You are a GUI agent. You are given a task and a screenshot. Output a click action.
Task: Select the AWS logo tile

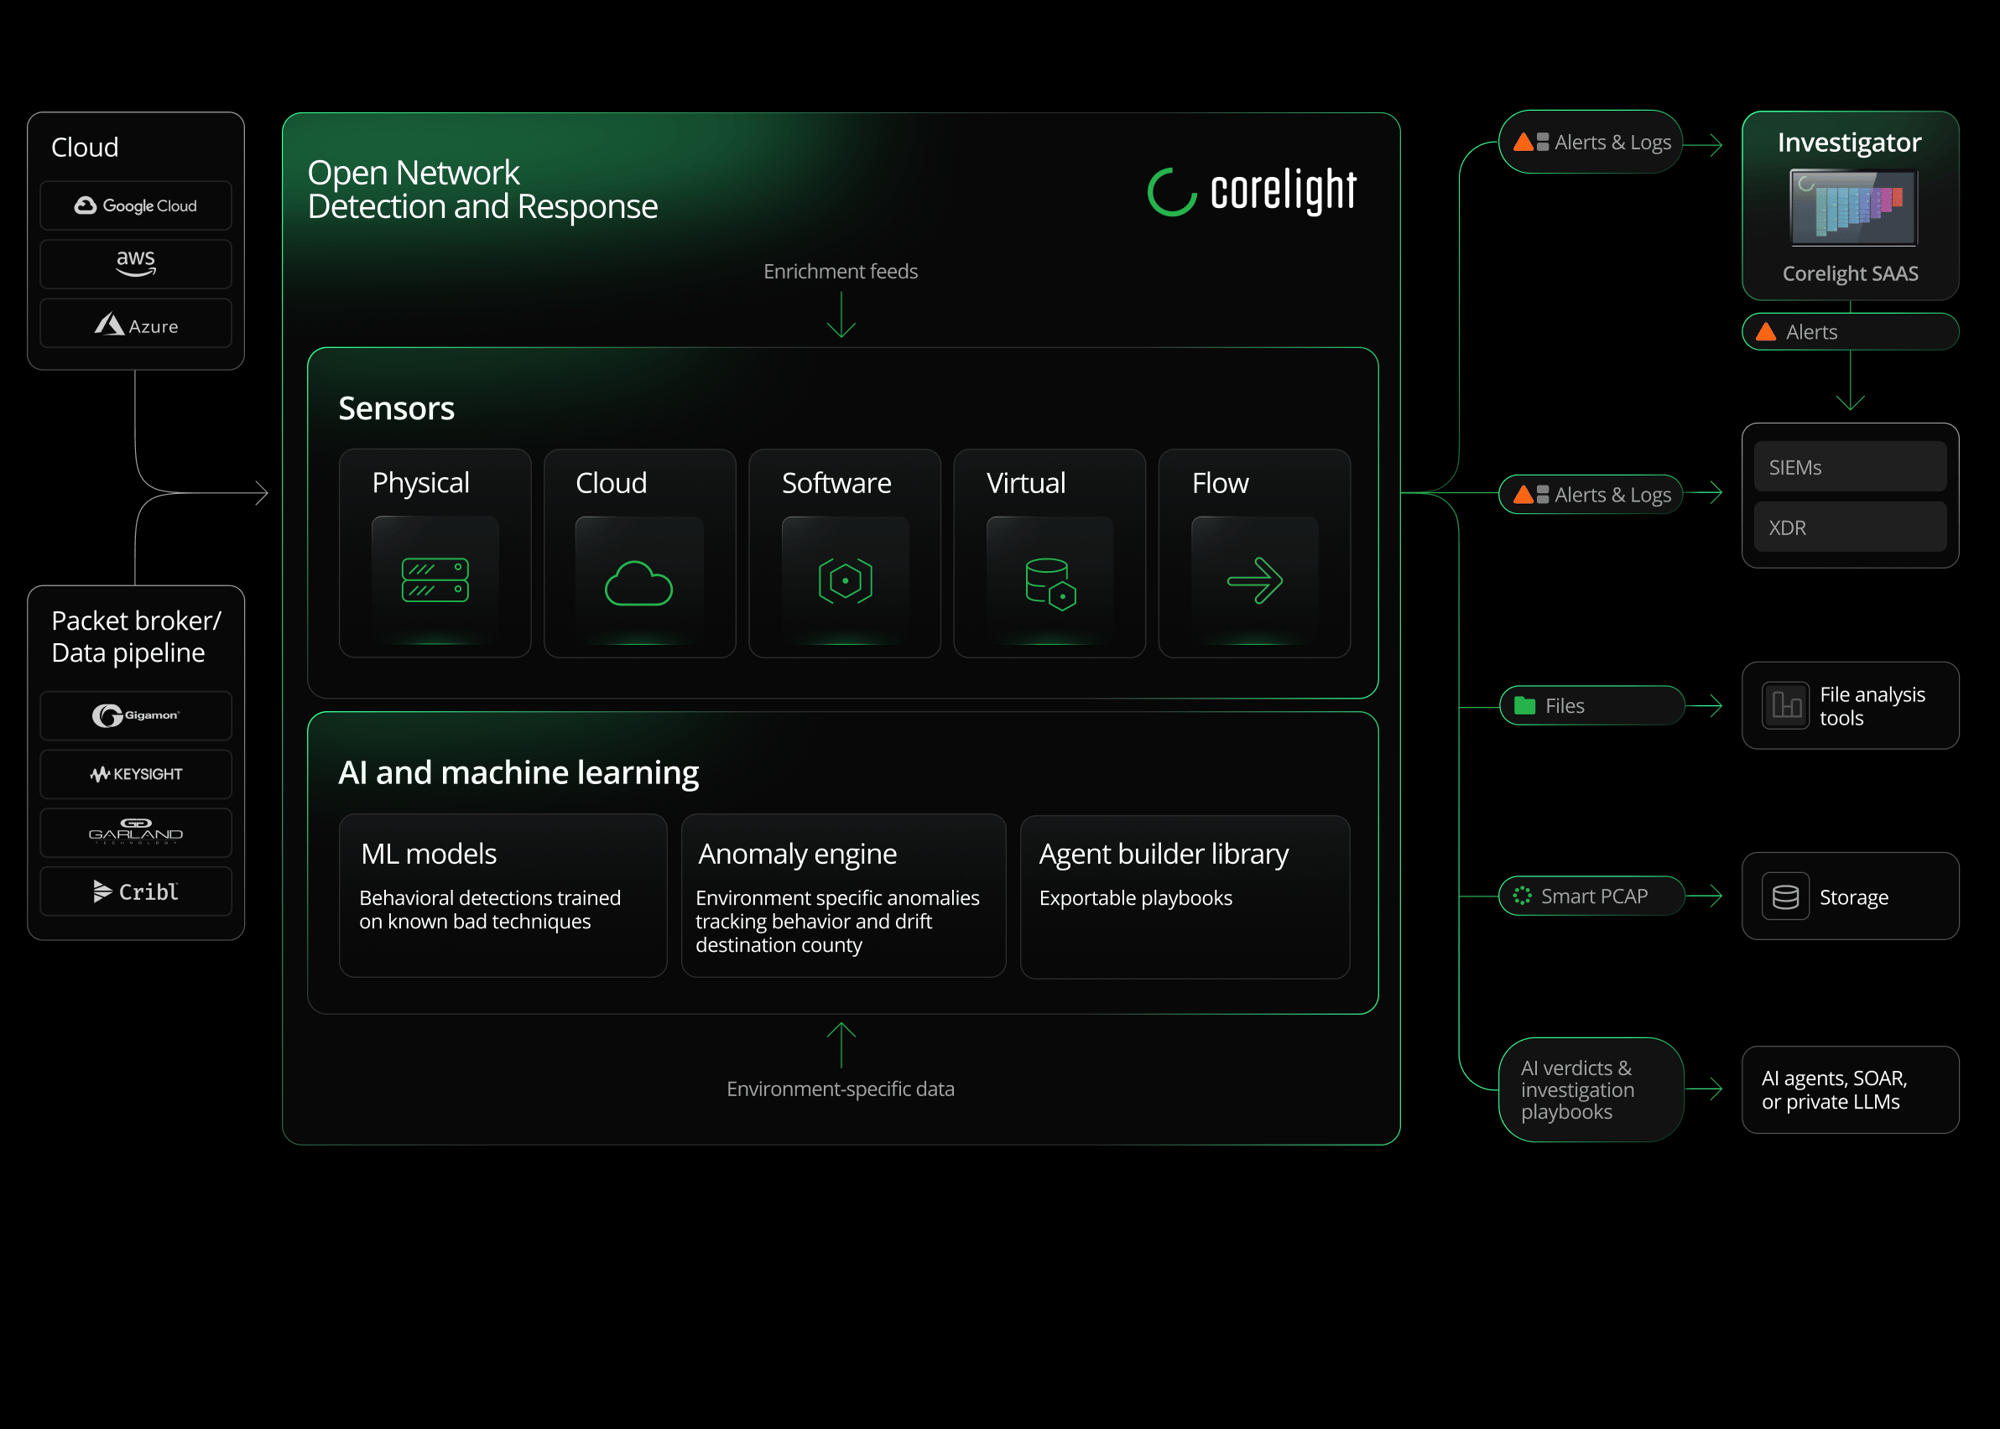tap(136, 264)
